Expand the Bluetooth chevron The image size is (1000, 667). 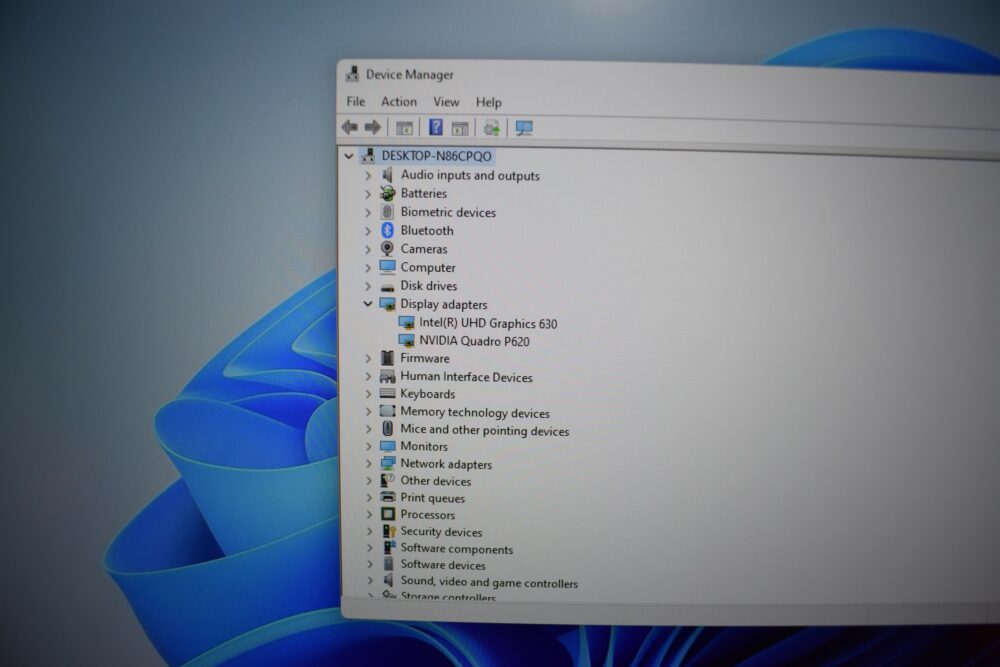point(368,230)
